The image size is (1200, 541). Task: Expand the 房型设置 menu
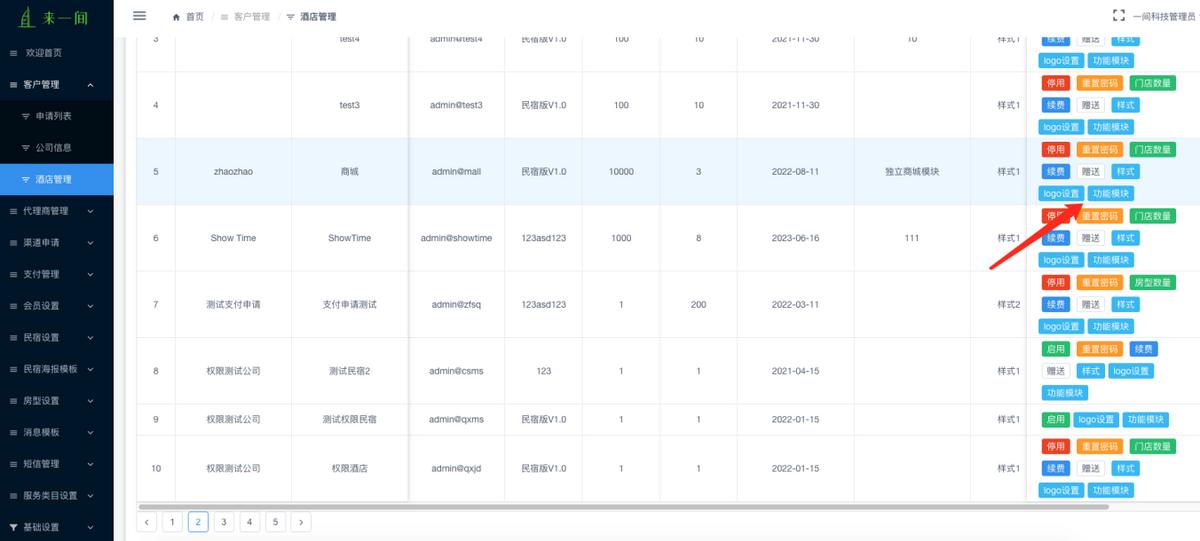(57, 401)
